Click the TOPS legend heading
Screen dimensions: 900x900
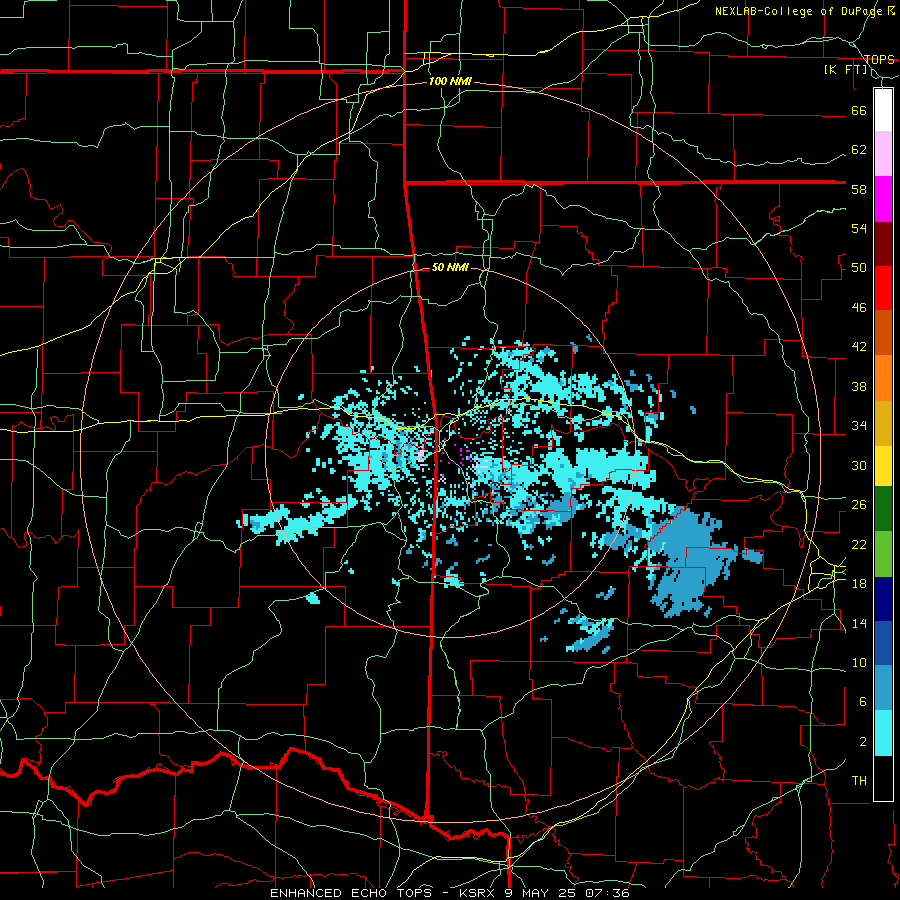(x=879, y=59)
